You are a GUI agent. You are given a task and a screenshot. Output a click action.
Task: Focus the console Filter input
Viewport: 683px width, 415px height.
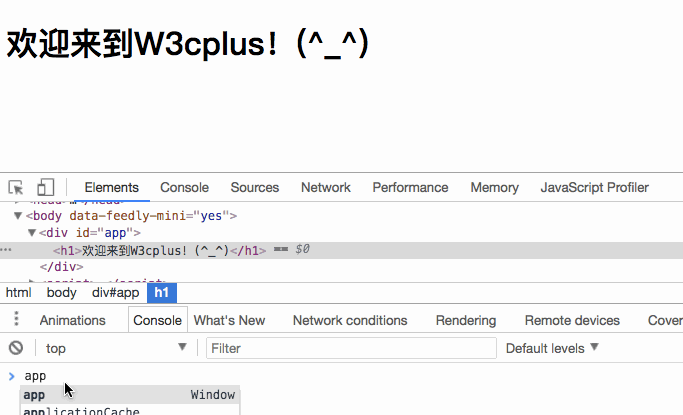[x=351, y=348]
